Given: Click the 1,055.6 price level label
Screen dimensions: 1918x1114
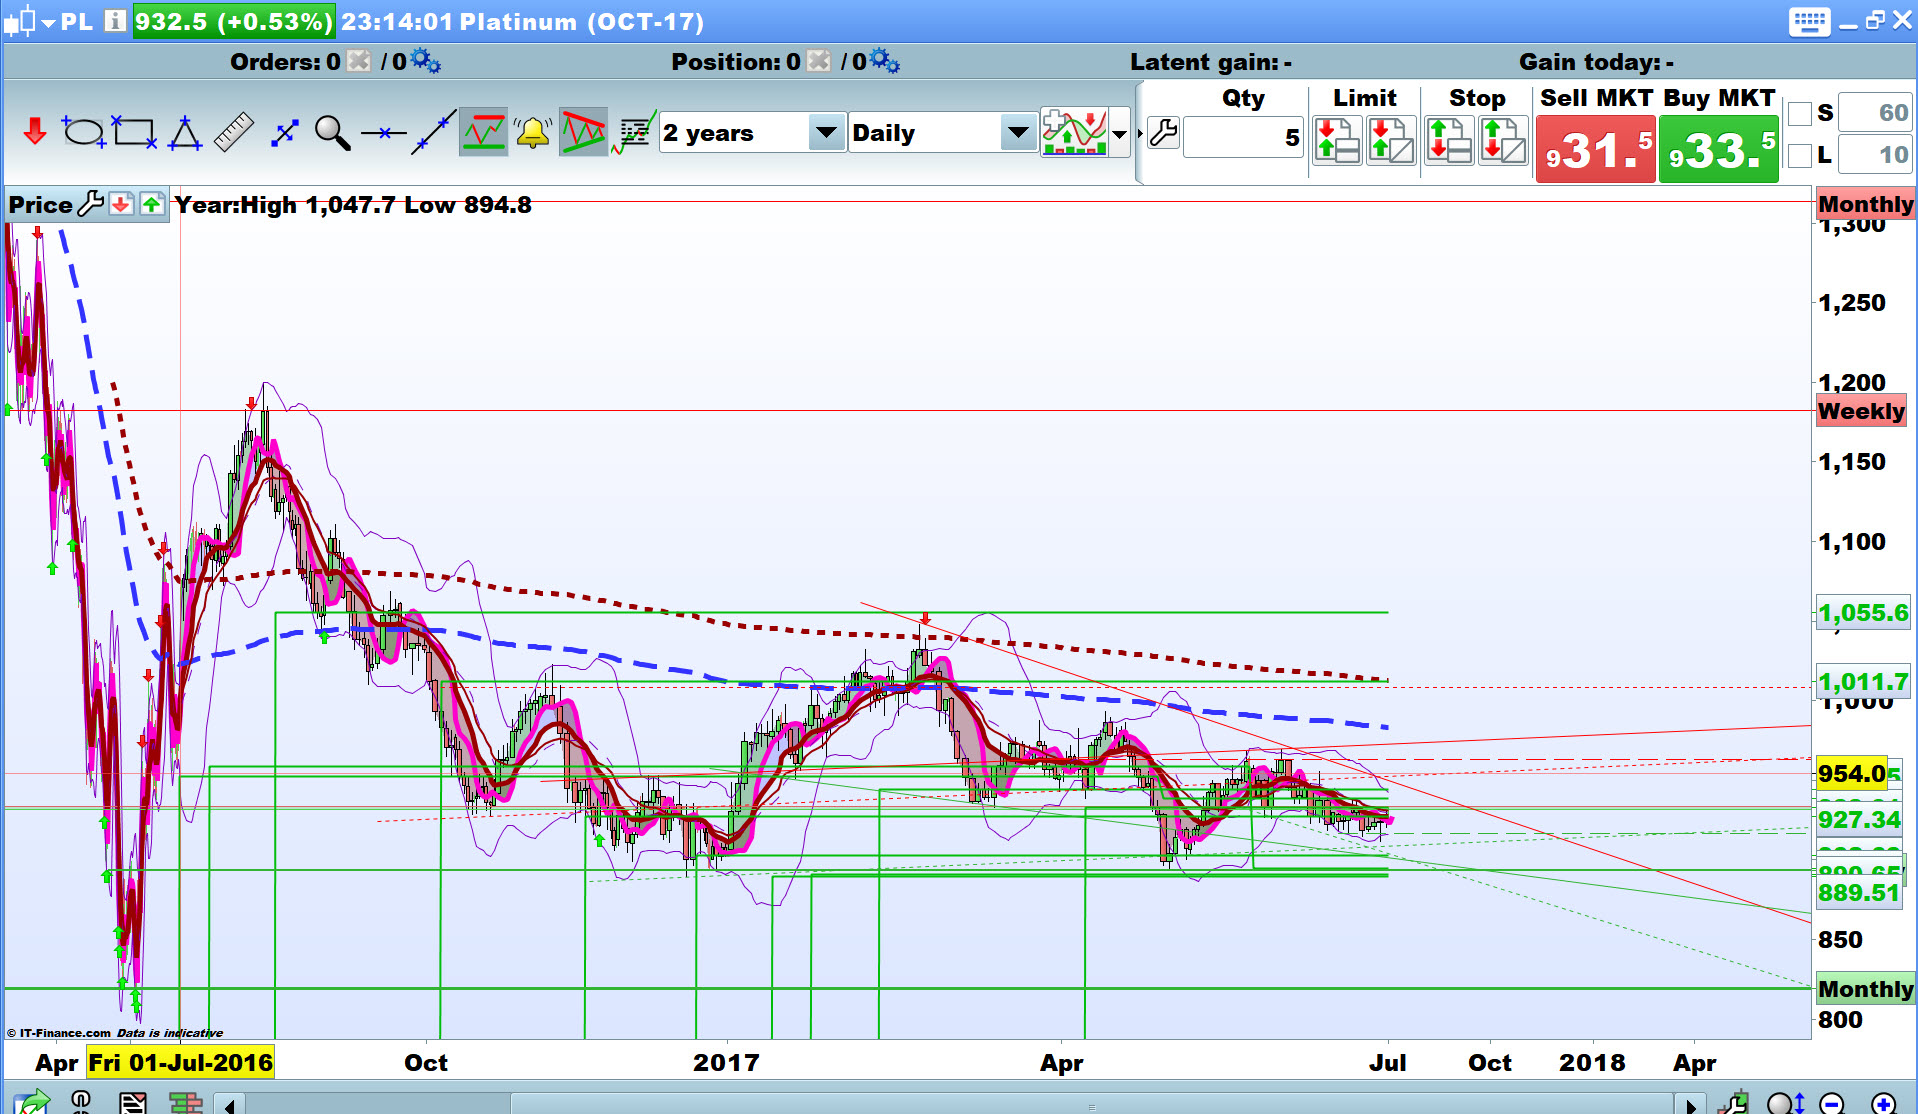Looking at the screenshot, I should 1863,613.
